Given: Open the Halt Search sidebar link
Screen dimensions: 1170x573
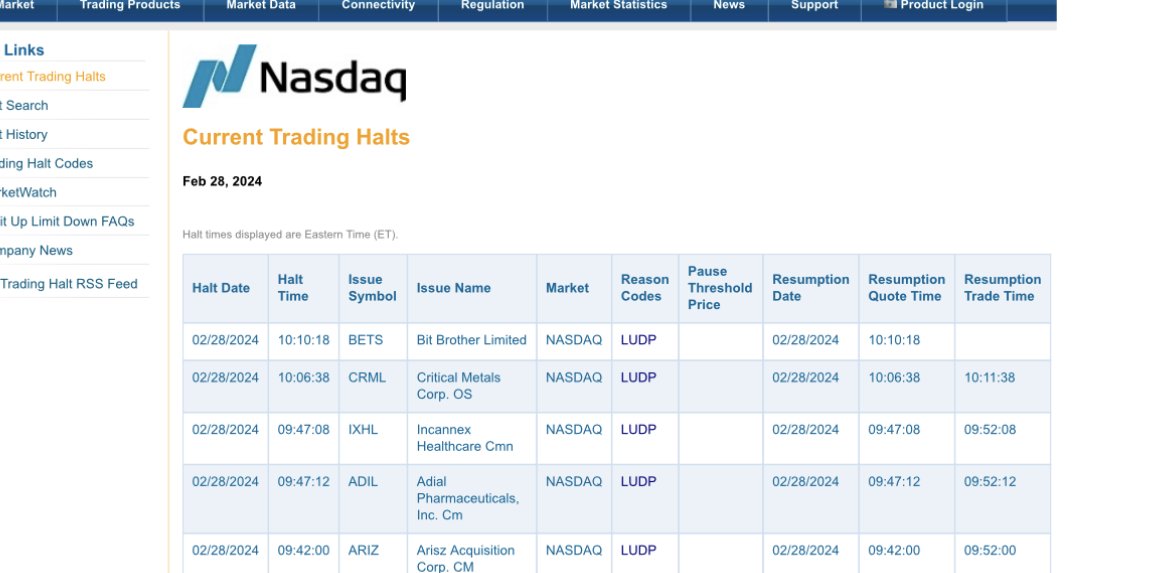Looking at the screenshot, I should 24,106.
